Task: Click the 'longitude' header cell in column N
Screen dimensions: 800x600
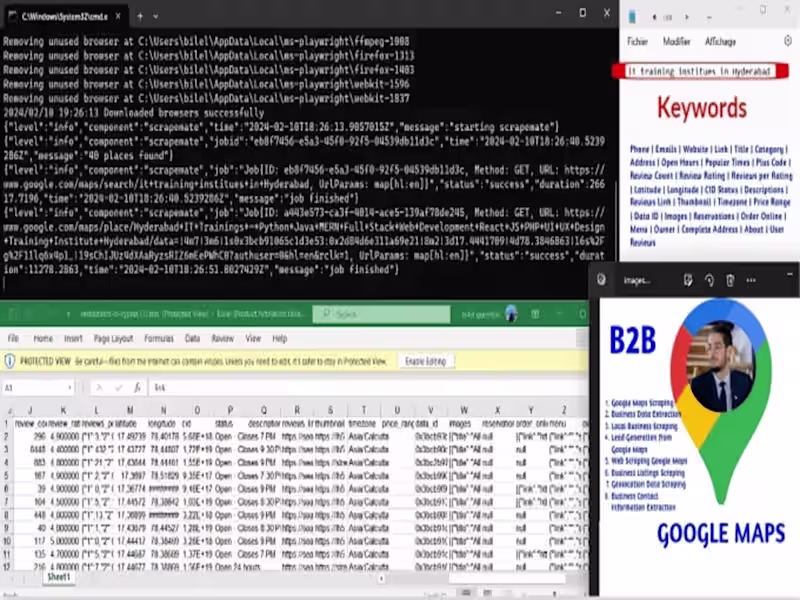Action: pyautogui.click(x=163, y=423)
